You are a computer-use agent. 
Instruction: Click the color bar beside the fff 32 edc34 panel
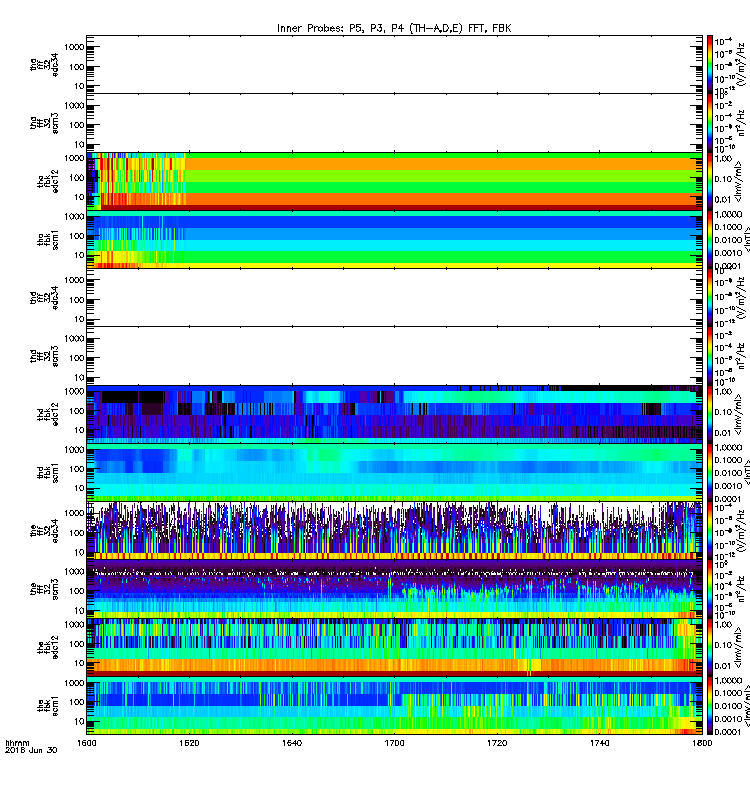coord(709,531)
